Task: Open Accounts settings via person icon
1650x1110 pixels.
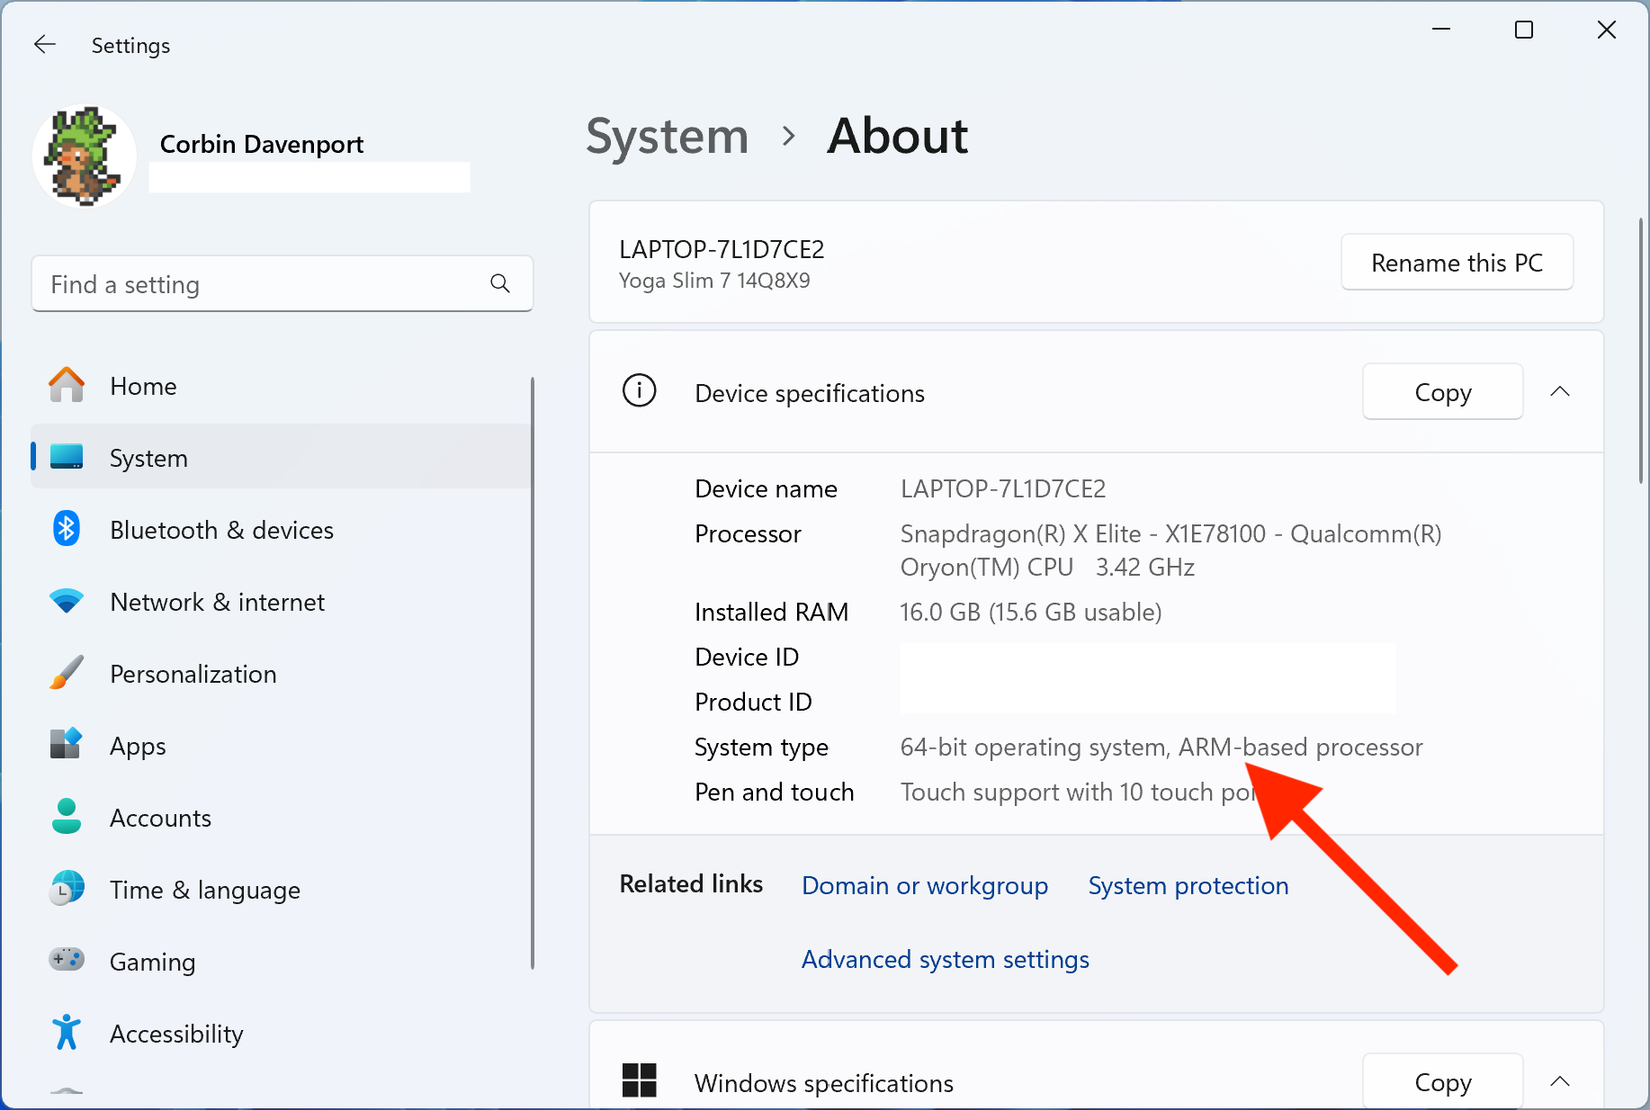Action: 65,817
